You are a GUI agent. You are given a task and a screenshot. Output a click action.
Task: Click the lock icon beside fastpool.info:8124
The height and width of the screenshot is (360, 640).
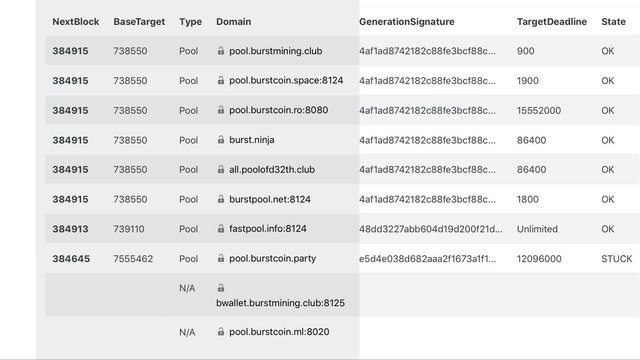tap(221, 229)
